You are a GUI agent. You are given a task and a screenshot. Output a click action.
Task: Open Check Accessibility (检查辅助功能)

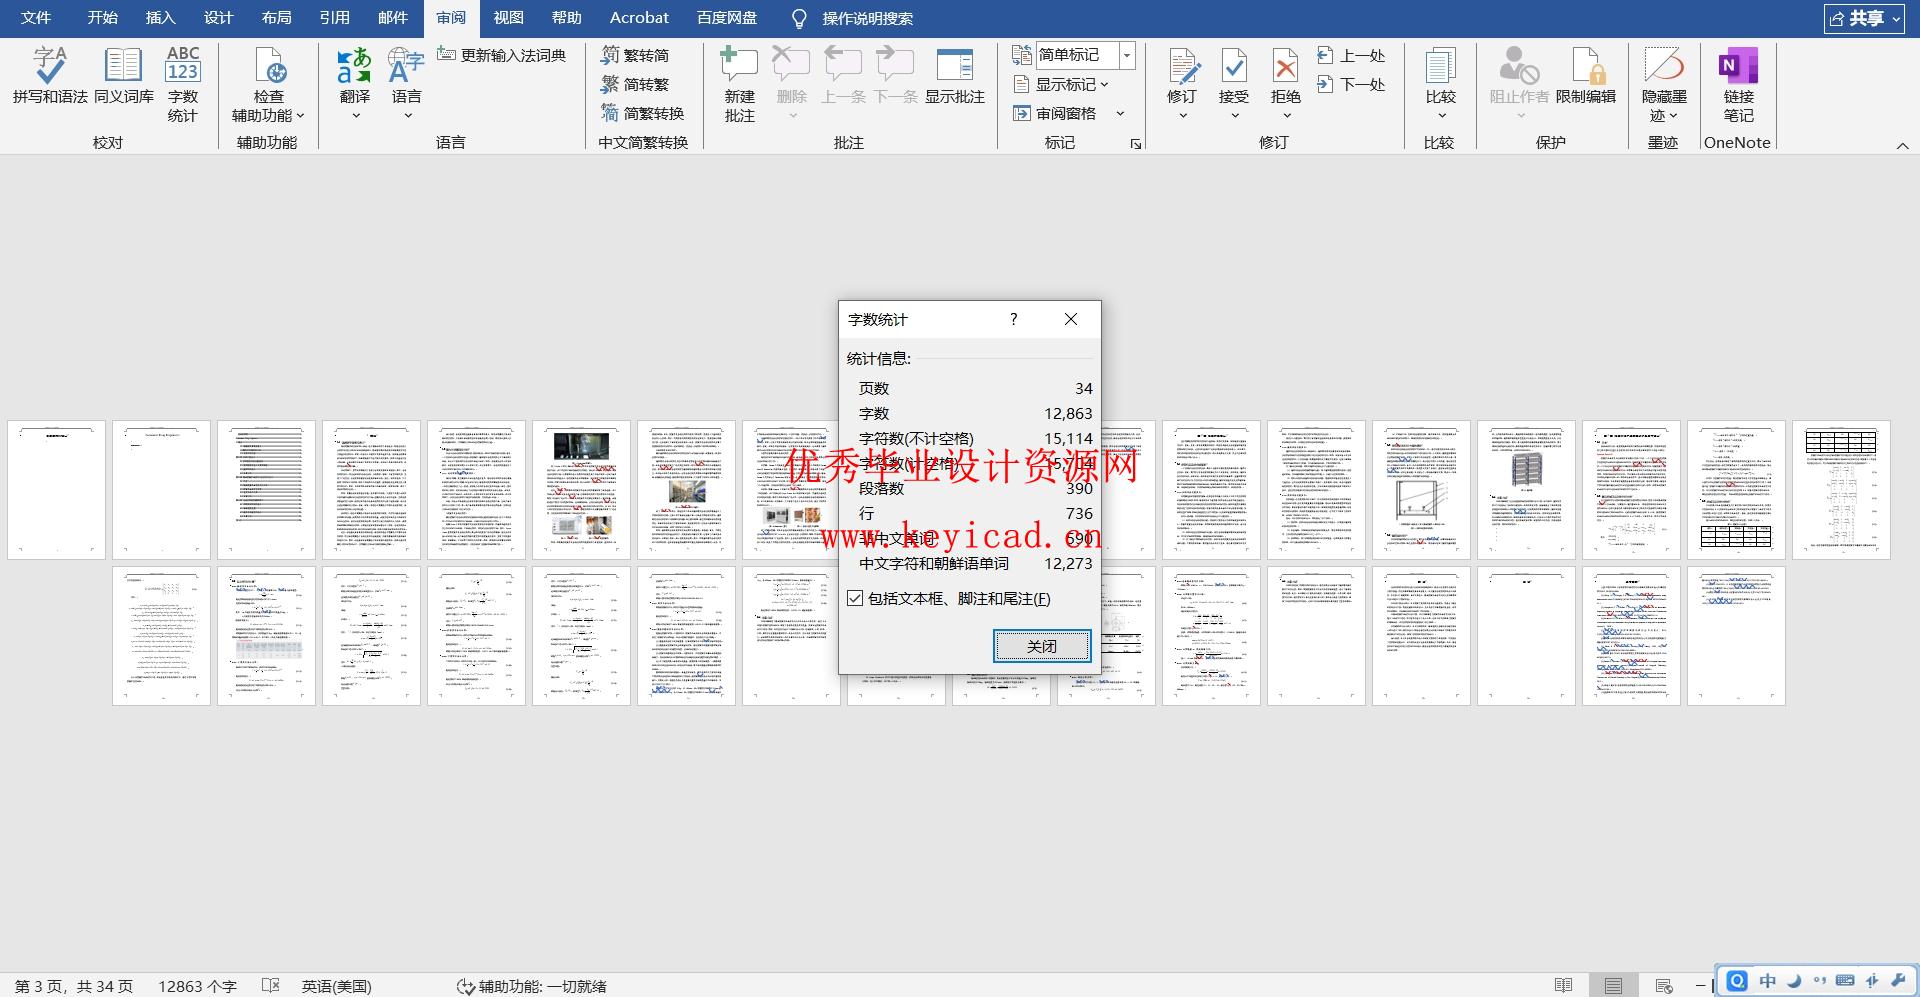pyautogui.click(x=268, y=85)
